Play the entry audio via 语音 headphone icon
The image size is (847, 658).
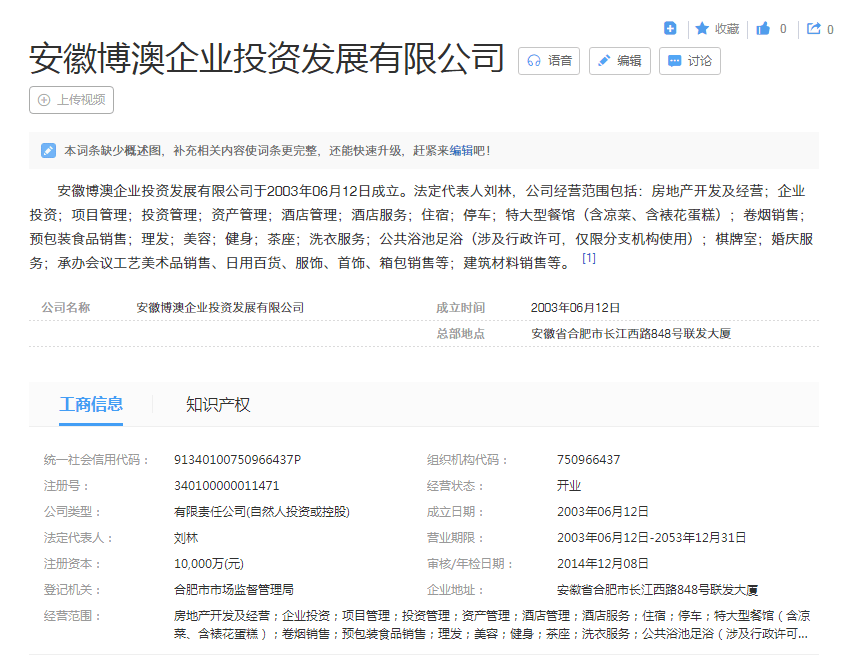(535, 61)
